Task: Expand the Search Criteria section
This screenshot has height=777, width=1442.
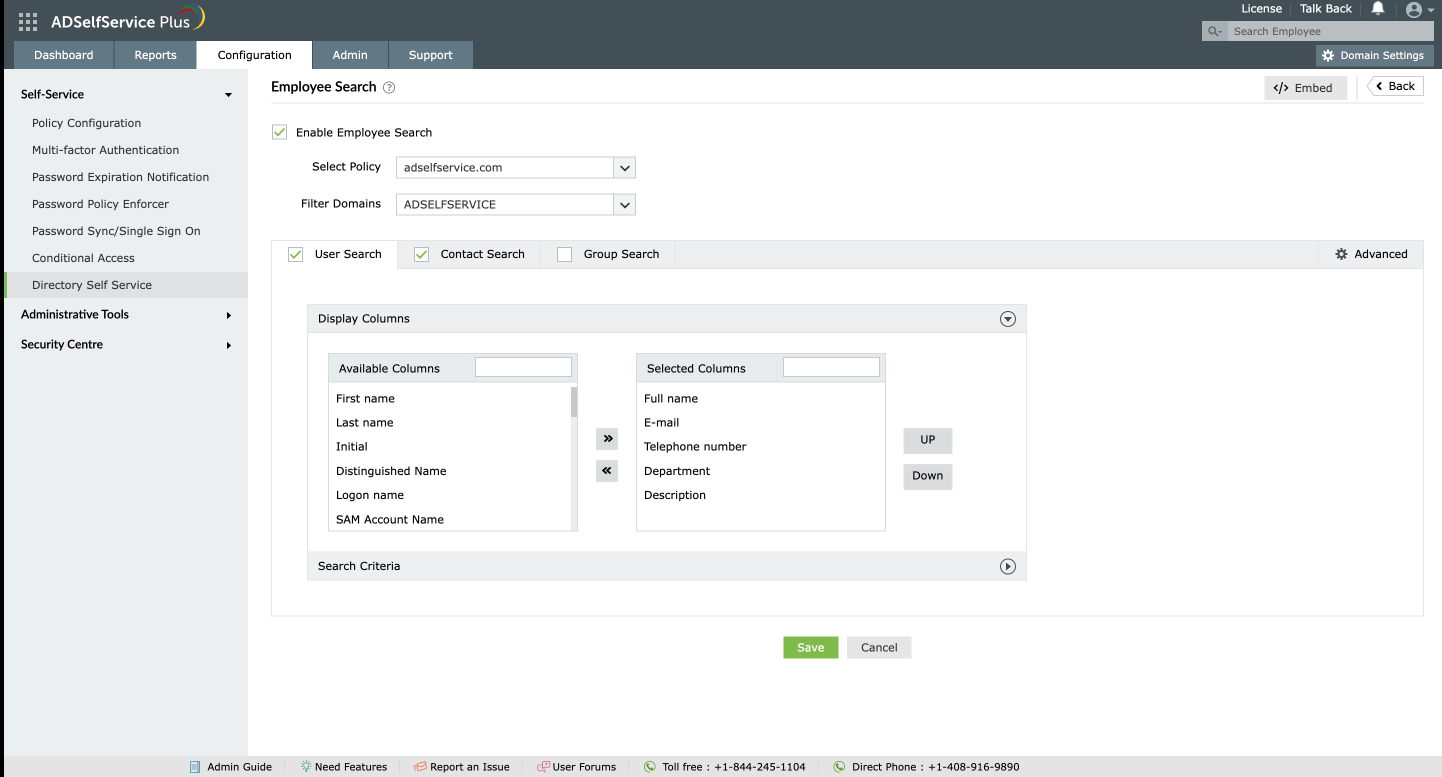Action: pyautogui.click(x=1008, y=566)
